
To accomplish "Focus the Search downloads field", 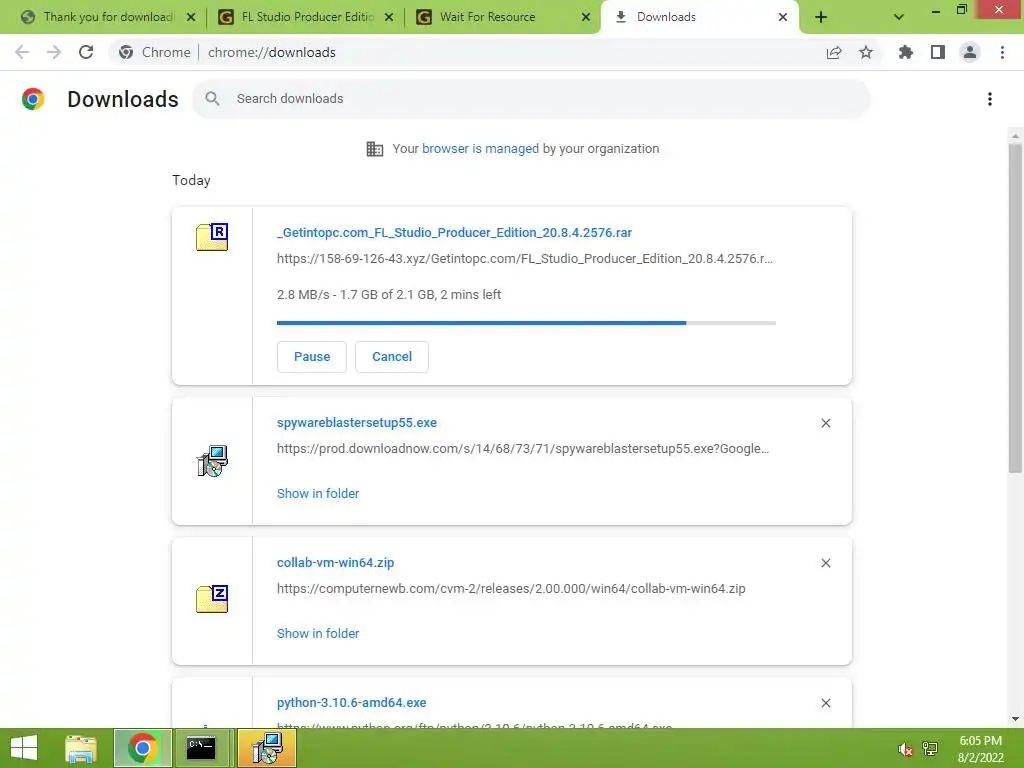I will [x=531, y=99].
